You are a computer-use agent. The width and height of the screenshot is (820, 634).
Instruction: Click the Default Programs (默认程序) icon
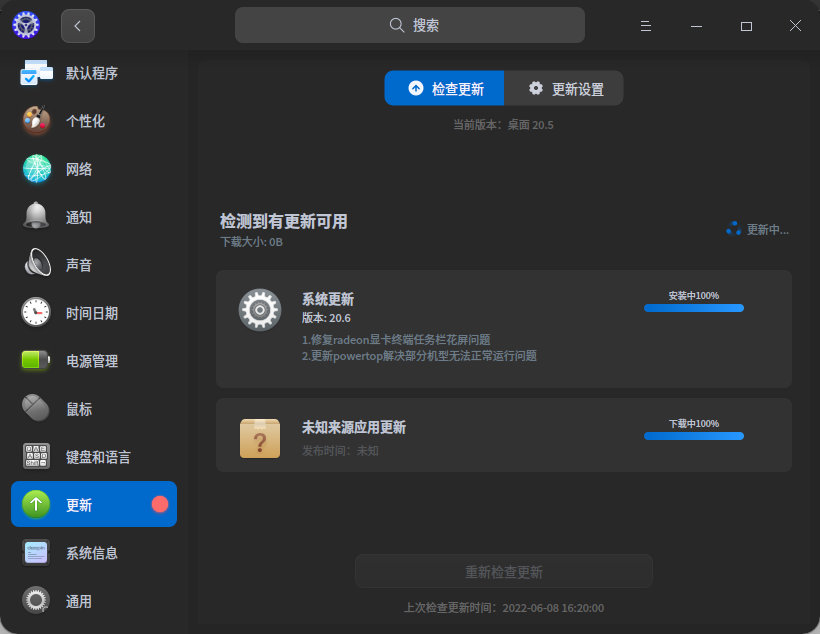click(36, 73)
